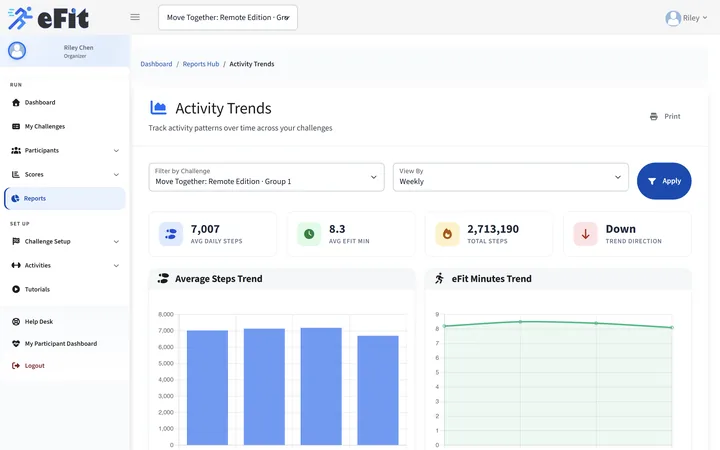Viewport: 720px width, 450px height.
Task: Click the Activity Trends chart icon
Action: pyautogui.click(x=158, y=108)
